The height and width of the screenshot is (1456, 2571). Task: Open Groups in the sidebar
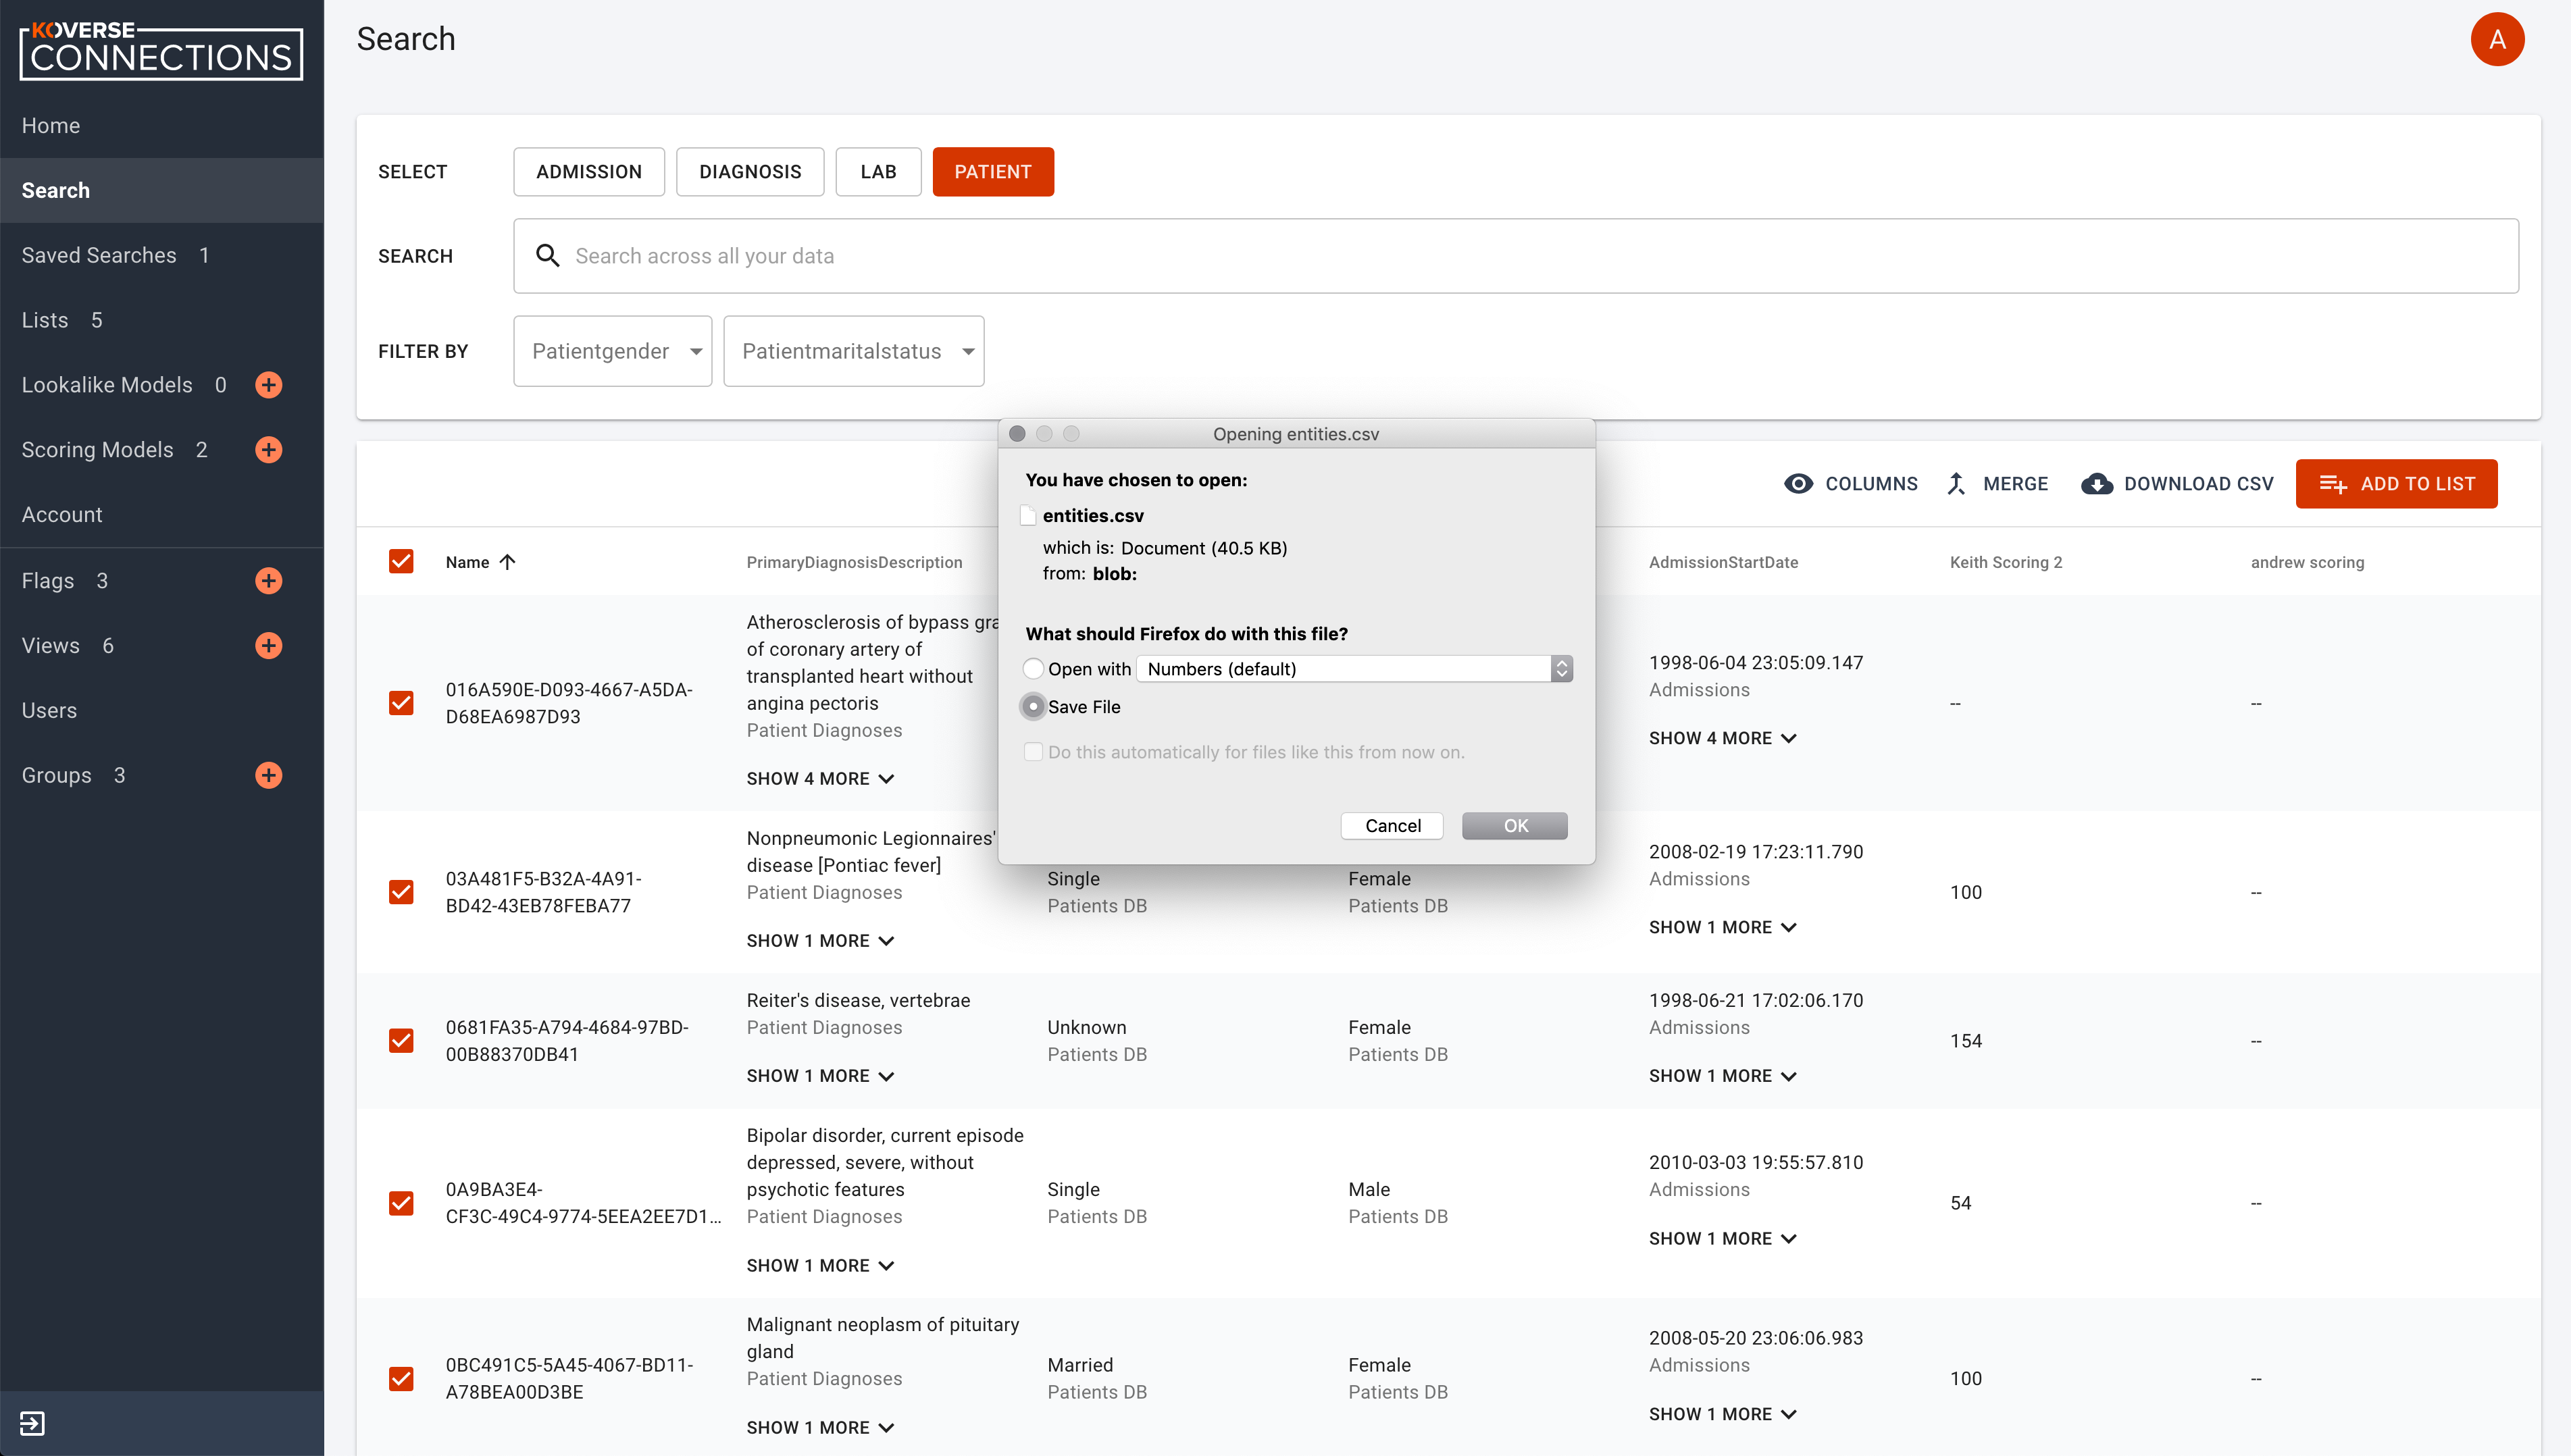point(56,775)
